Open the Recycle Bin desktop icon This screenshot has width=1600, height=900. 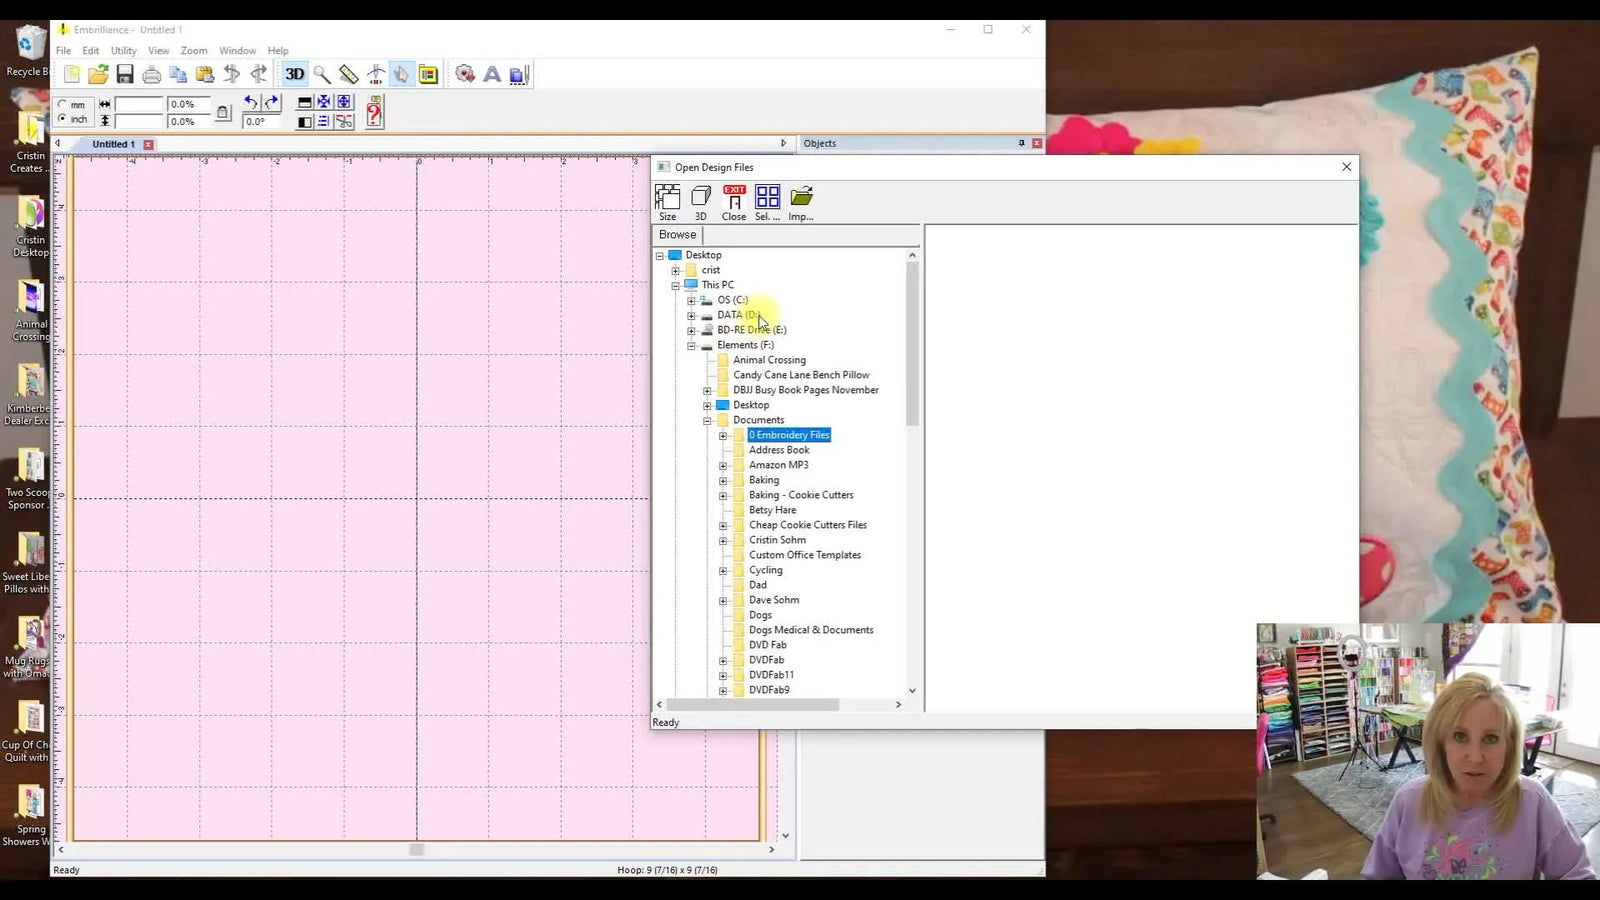(28, 50)
